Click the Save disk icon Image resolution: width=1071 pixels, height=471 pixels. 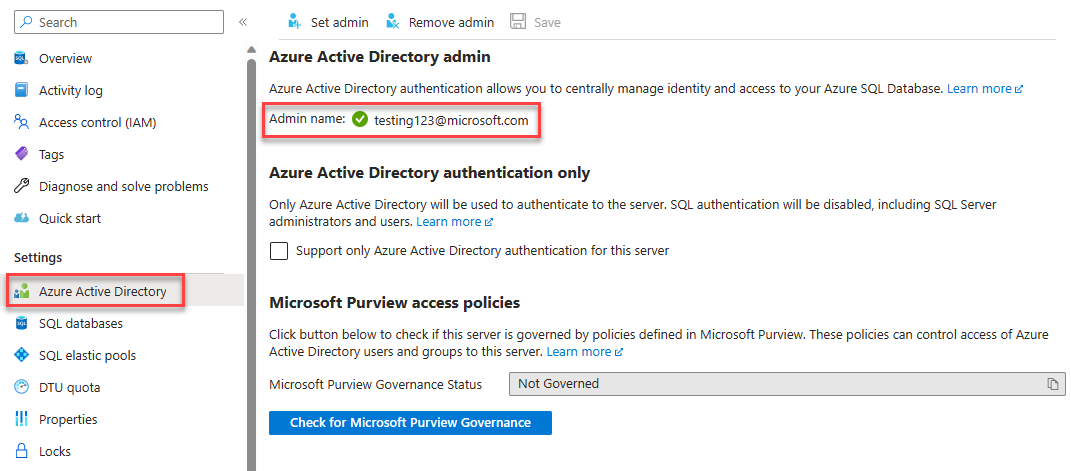click(518, 22)
